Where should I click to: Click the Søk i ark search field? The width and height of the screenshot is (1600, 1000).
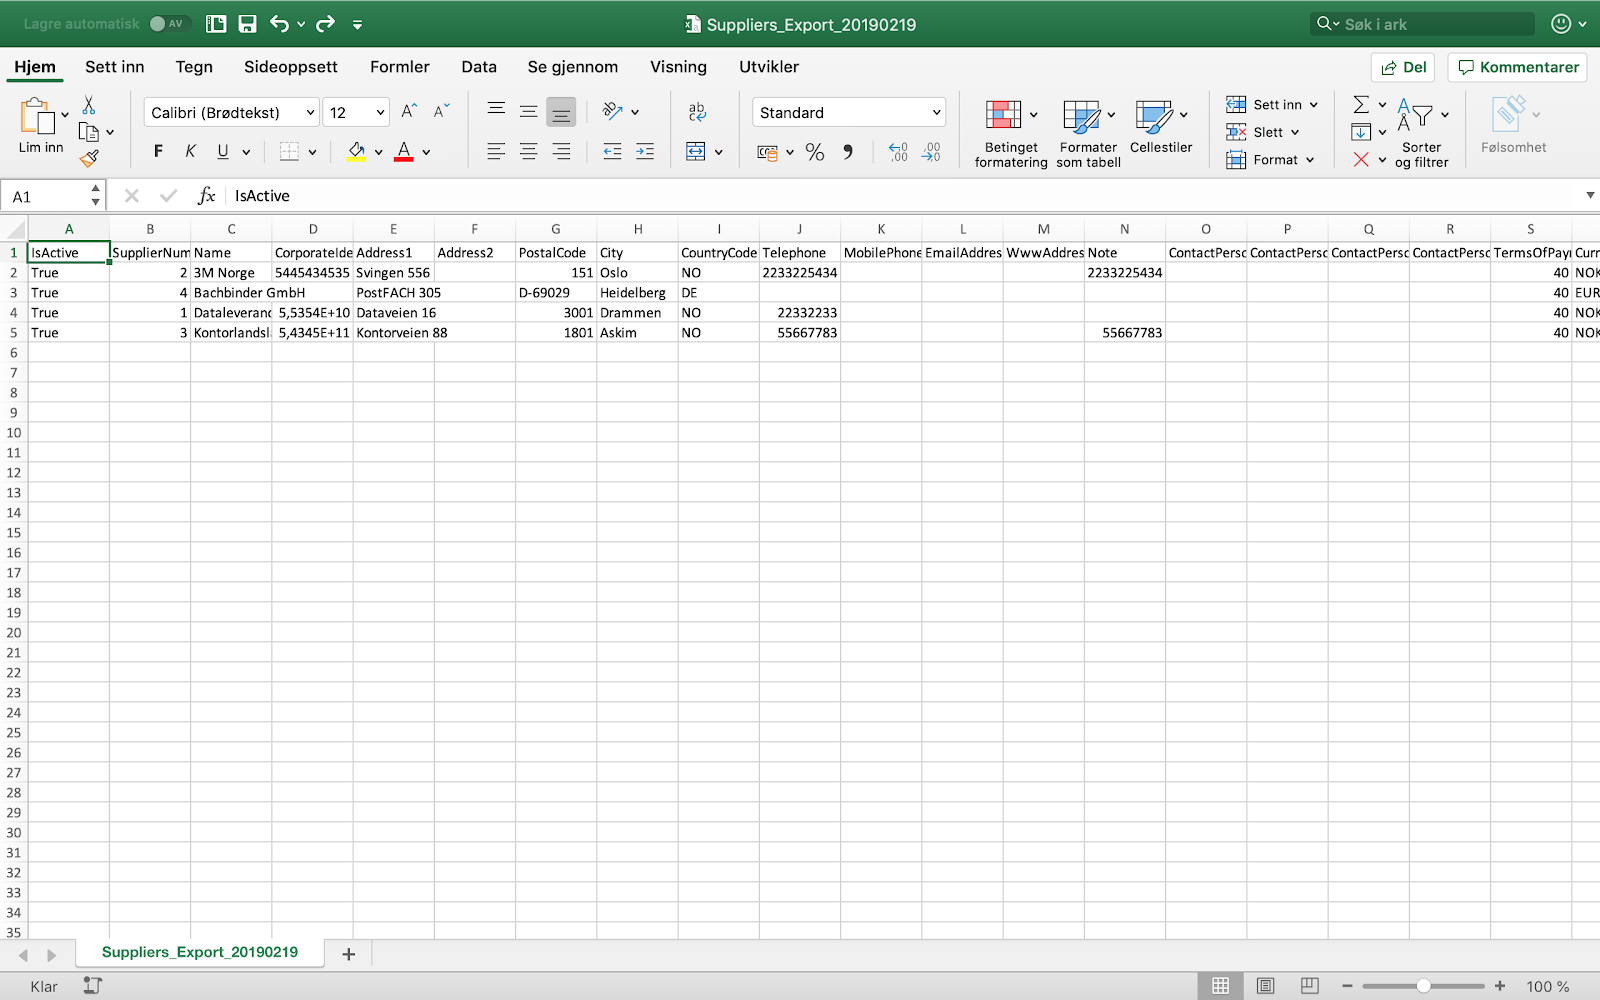pos(1422,24)
